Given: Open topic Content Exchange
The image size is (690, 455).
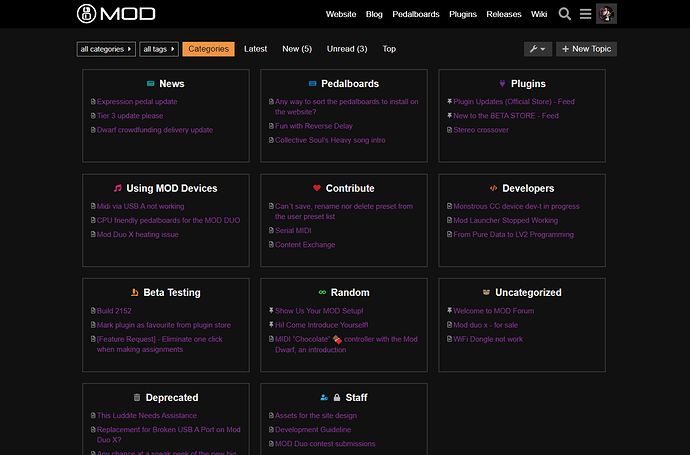Looking at the screenshot, I should [305, 245].
